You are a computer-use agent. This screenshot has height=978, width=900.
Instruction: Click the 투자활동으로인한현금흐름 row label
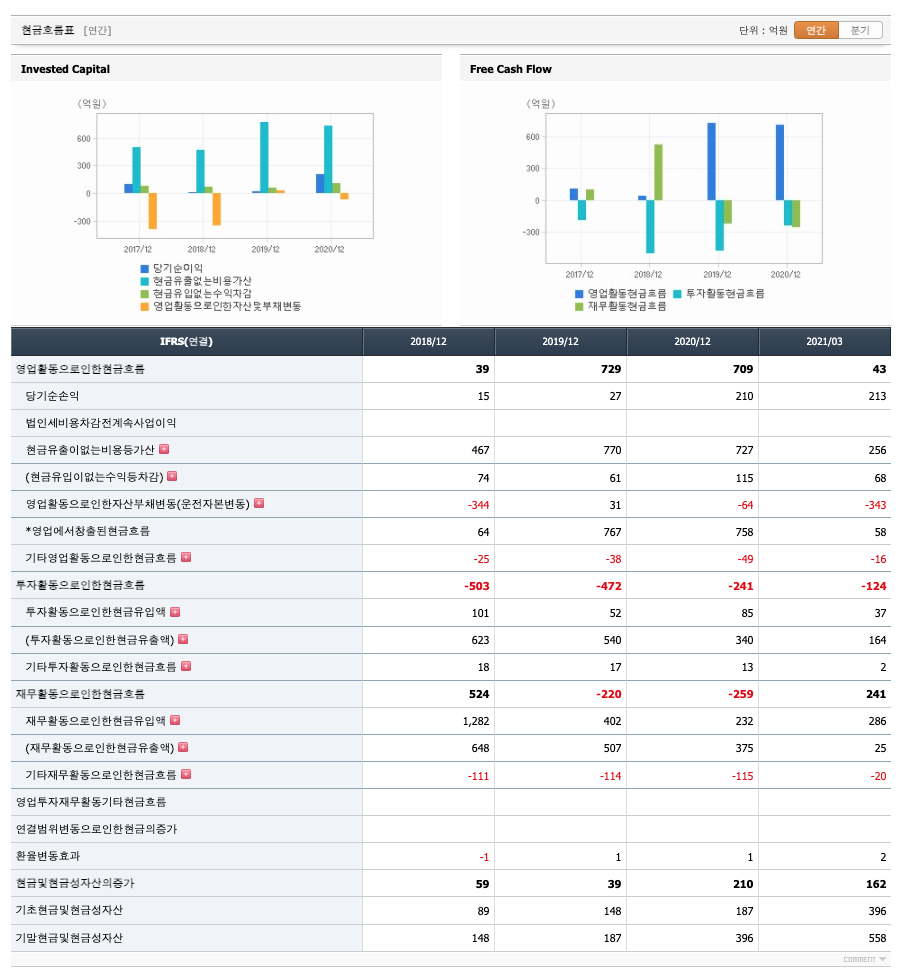(80, 584)
